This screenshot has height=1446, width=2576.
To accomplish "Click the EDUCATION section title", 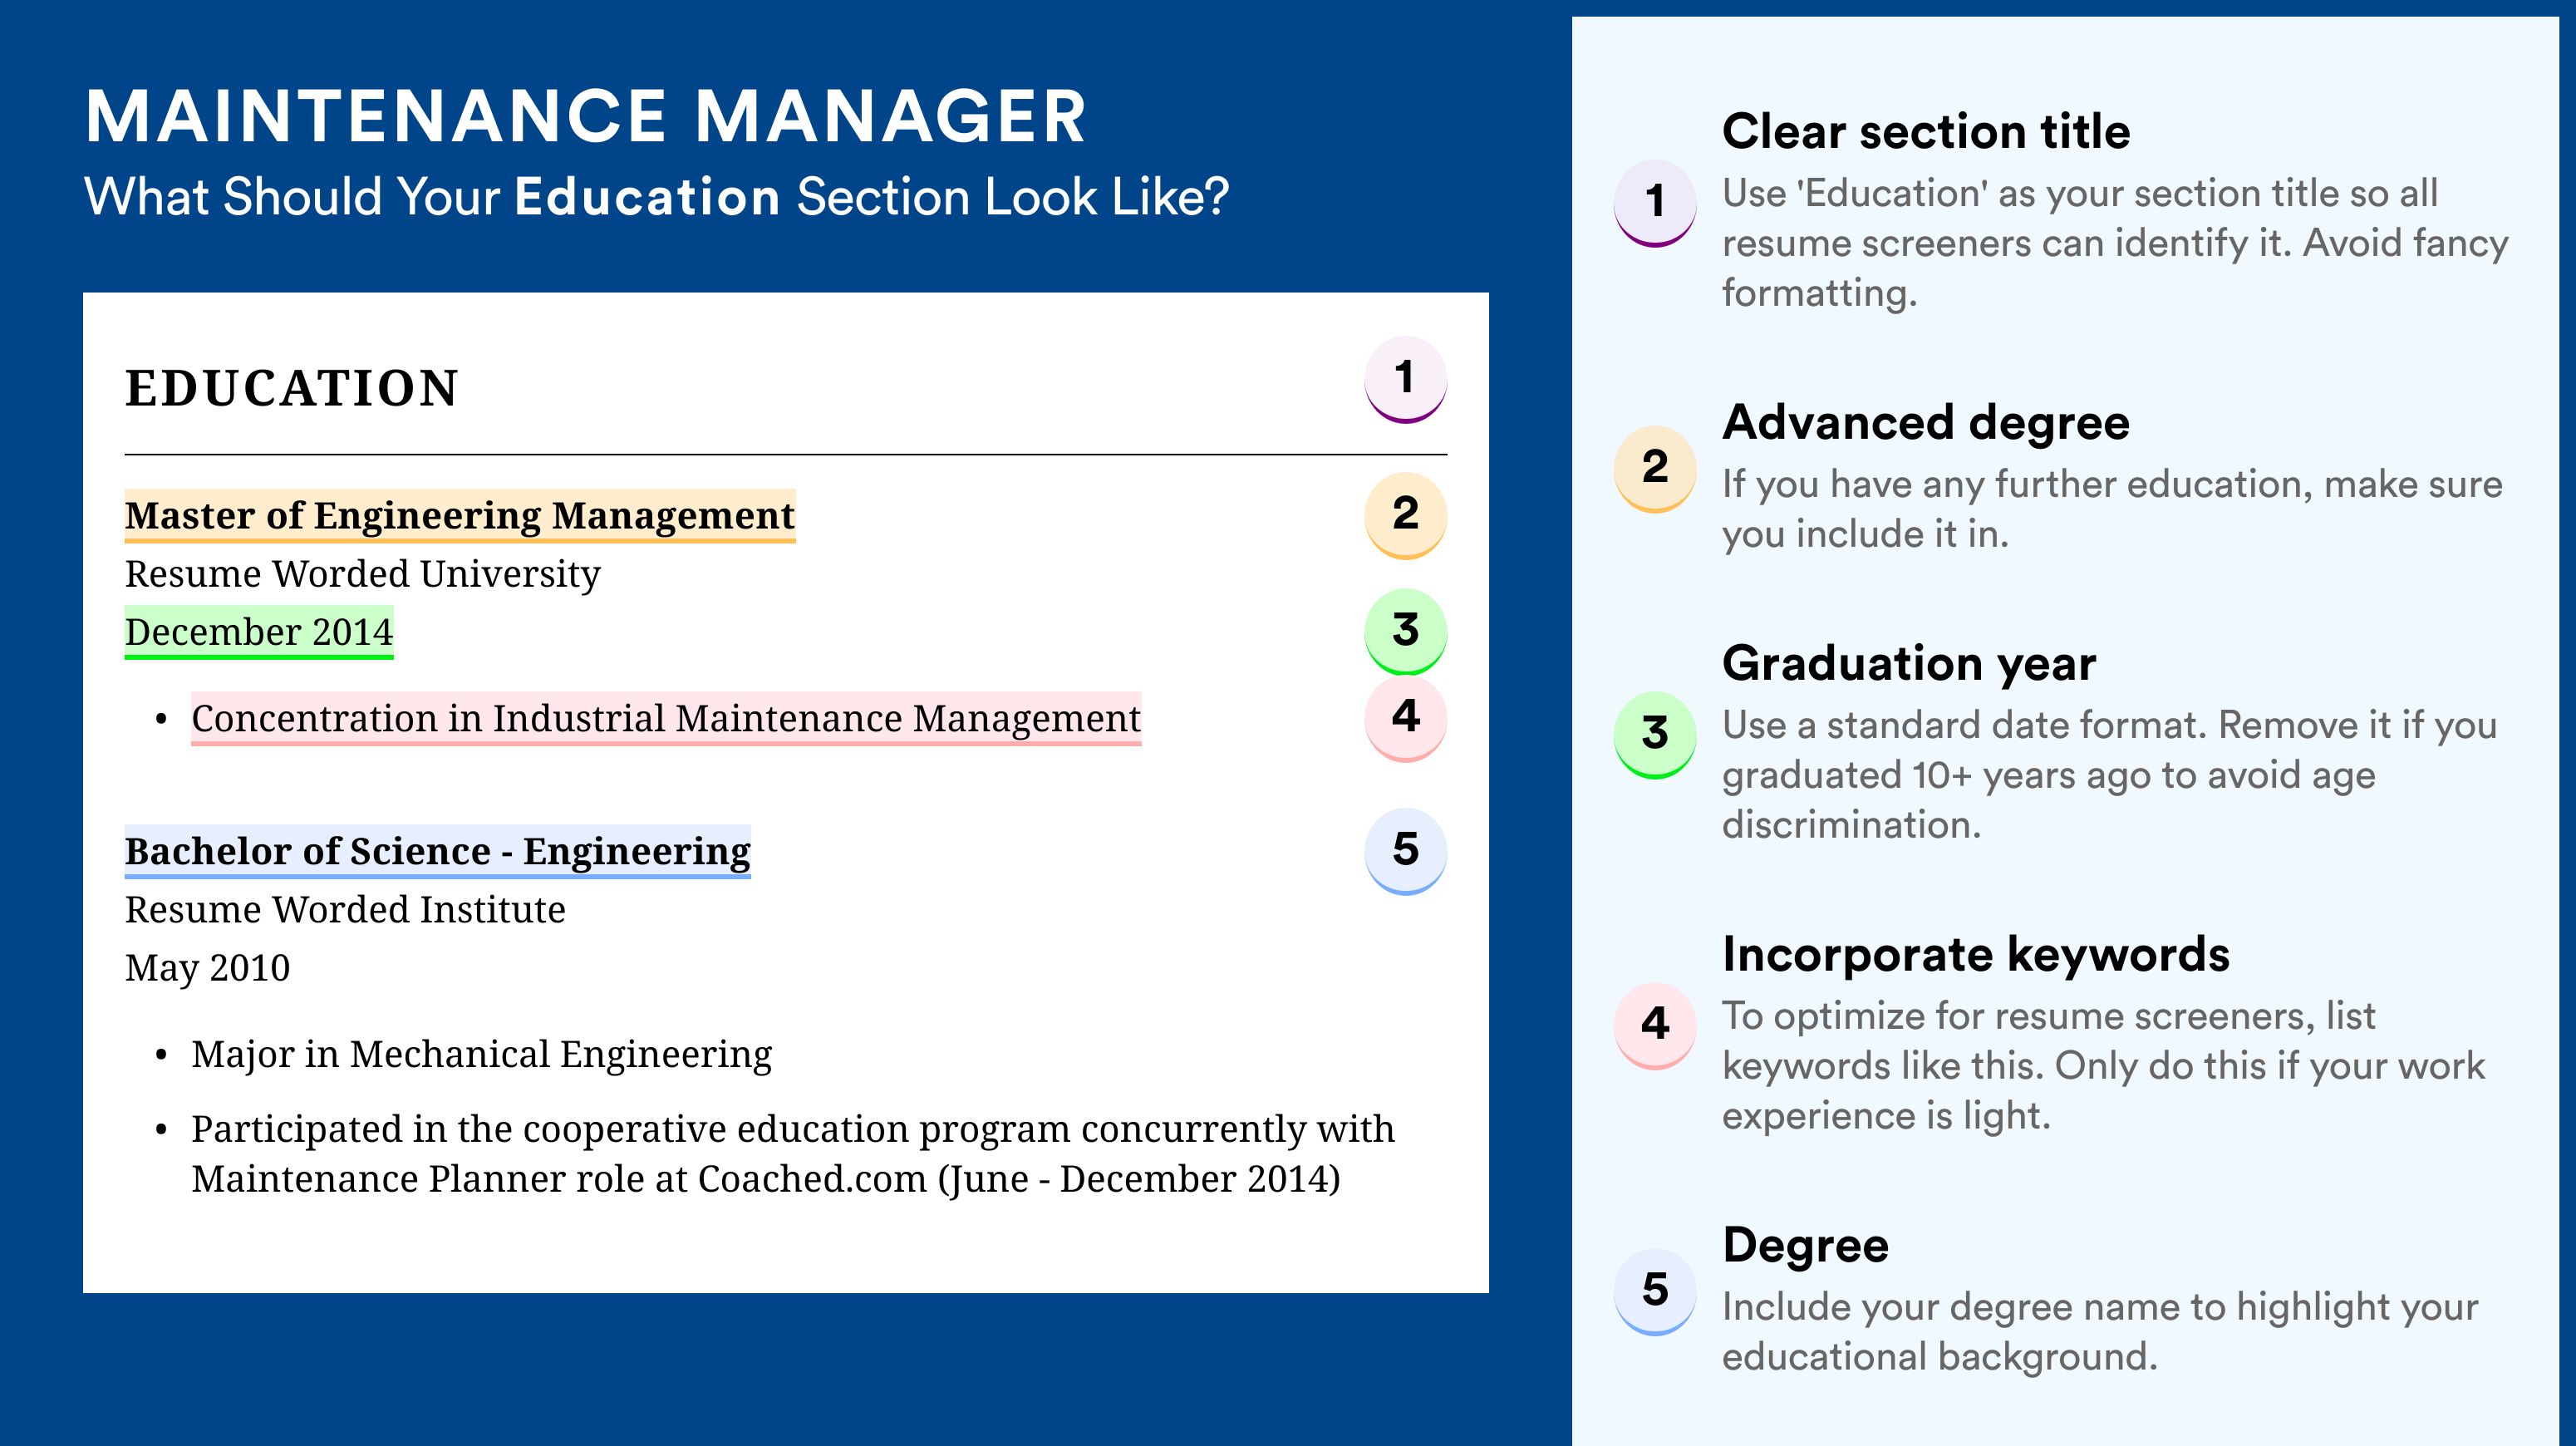I will [x=292, y=388].
